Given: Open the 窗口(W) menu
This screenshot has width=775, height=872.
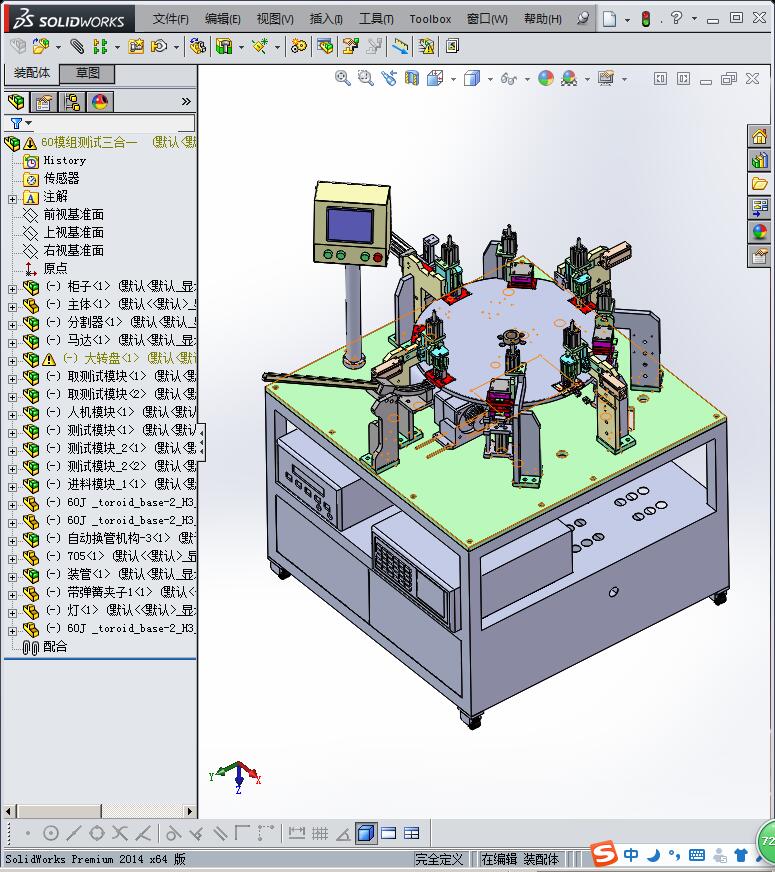Looking at the screenshot, I should click(487, 19).
